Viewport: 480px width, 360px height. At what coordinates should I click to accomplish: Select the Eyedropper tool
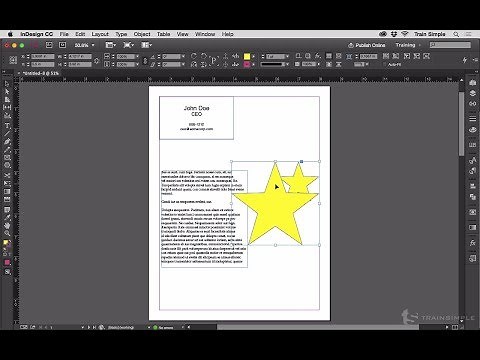click(x=7, y=218)
